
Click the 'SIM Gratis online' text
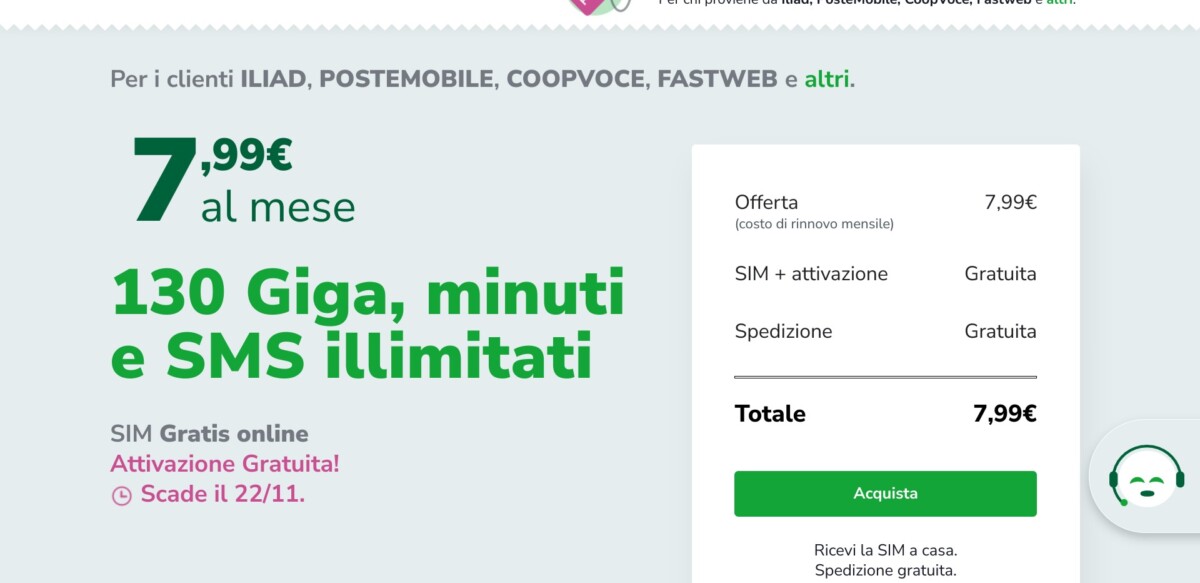pyautogui.click(x=209, y=434)
